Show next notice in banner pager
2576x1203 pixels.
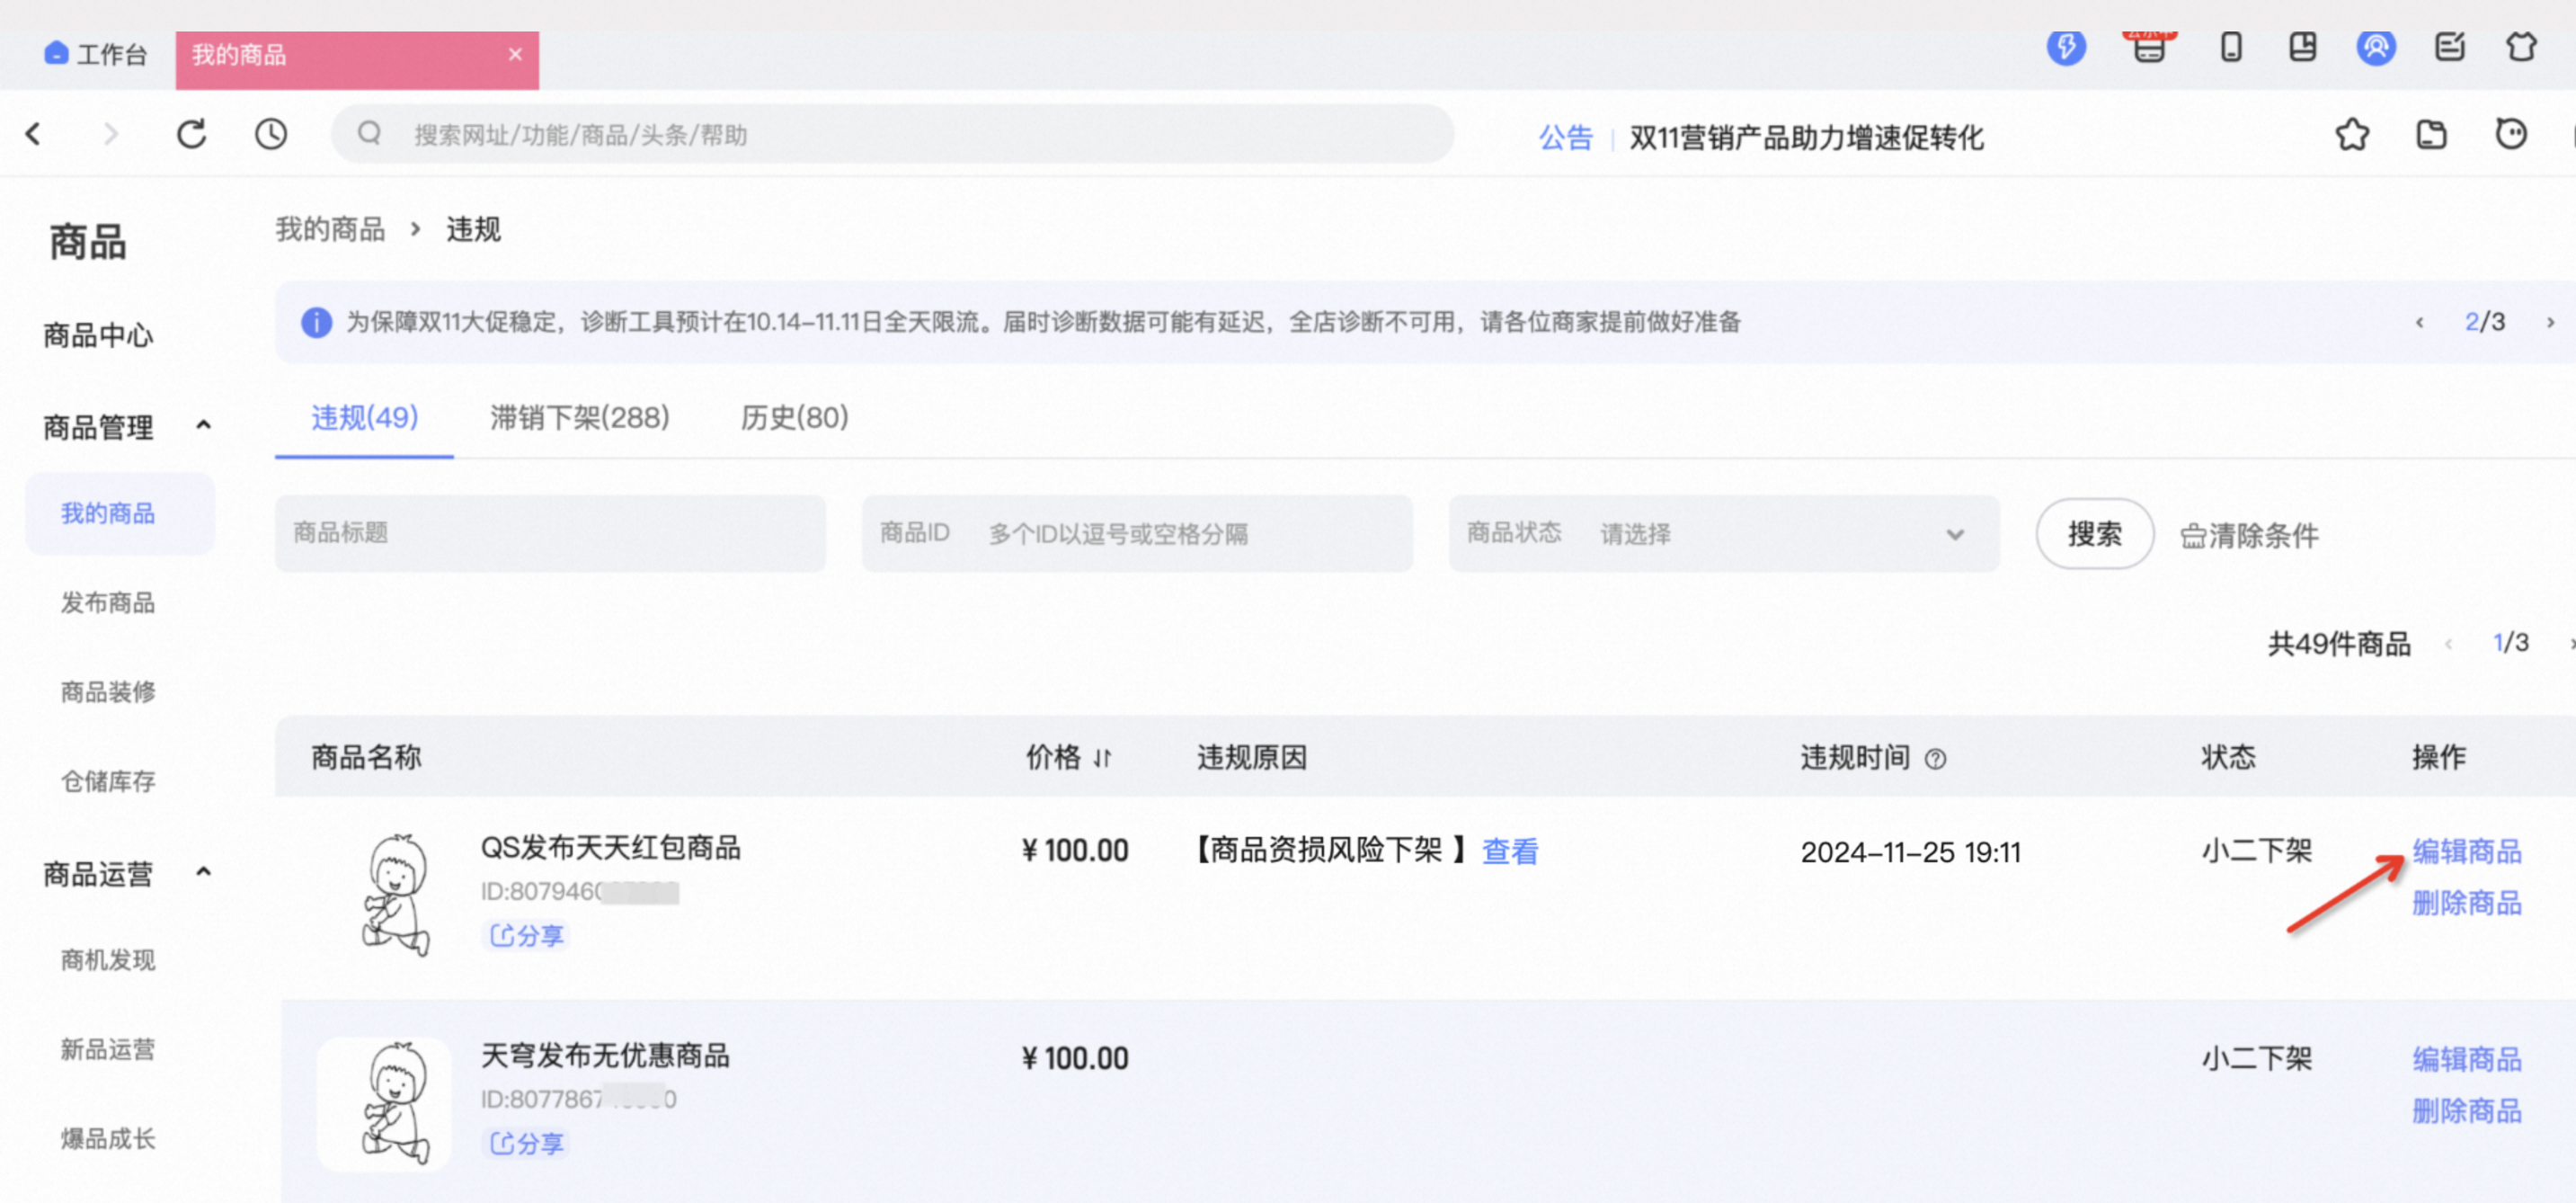[x=2550, y=322]
